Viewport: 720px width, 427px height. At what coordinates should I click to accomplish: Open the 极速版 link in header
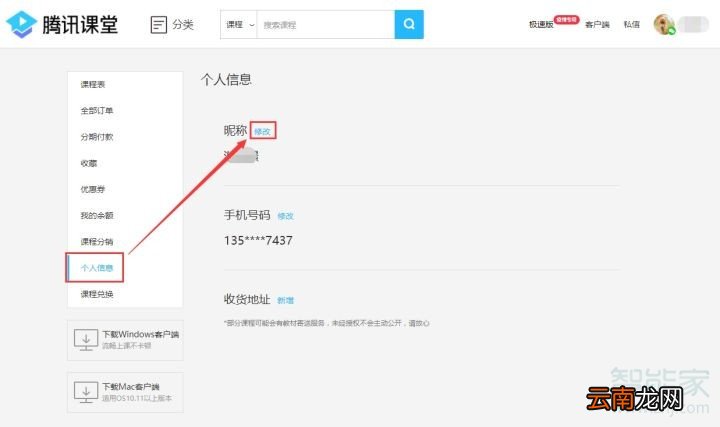click(x=541, y=24)
